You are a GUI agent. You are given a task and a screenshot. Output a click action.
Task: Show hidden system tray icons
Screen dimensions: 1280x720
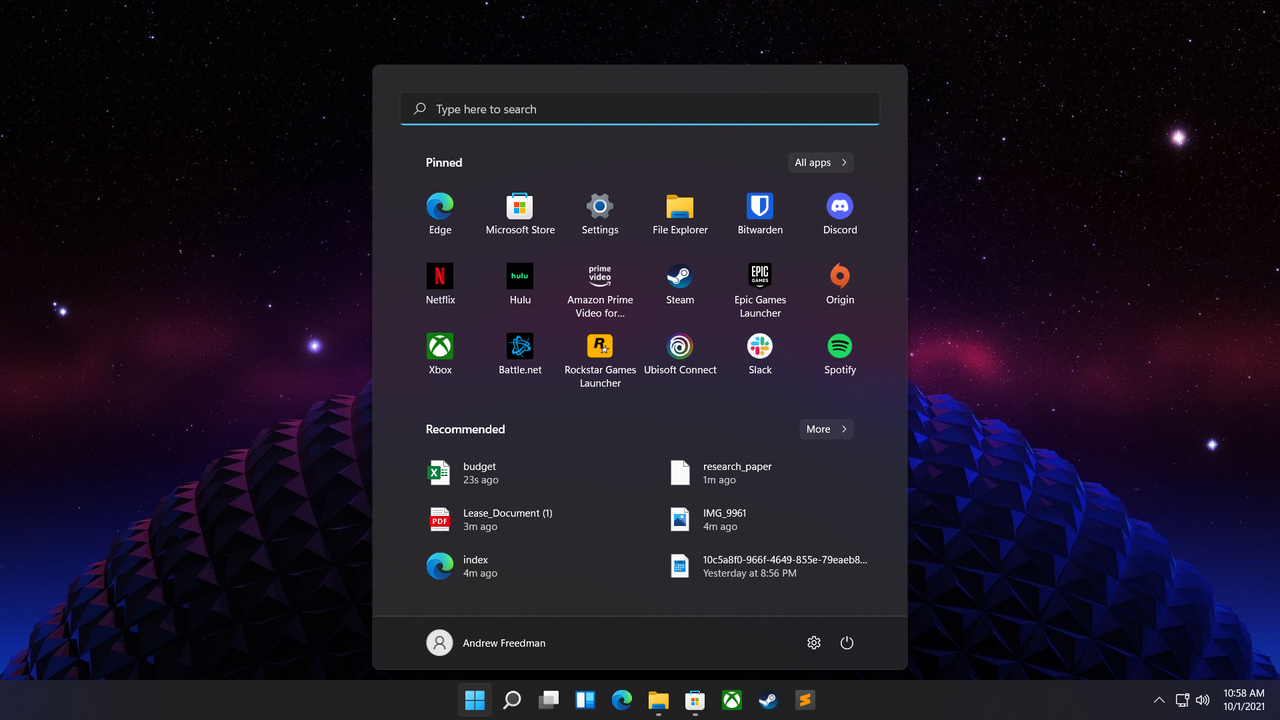pyautogui.click(x=1159, y=700)
